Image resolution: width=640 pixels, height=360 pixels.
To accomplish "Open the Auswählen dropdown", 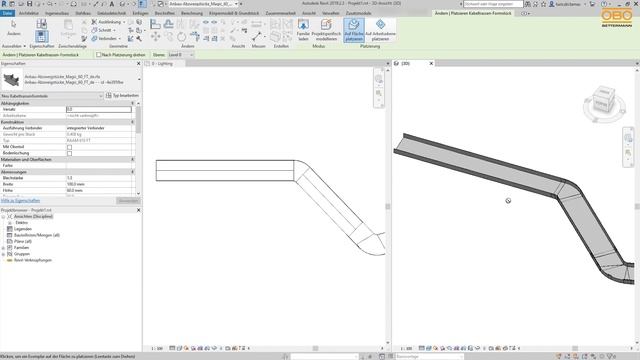I will pyautogui.click(x=14, y=46).
